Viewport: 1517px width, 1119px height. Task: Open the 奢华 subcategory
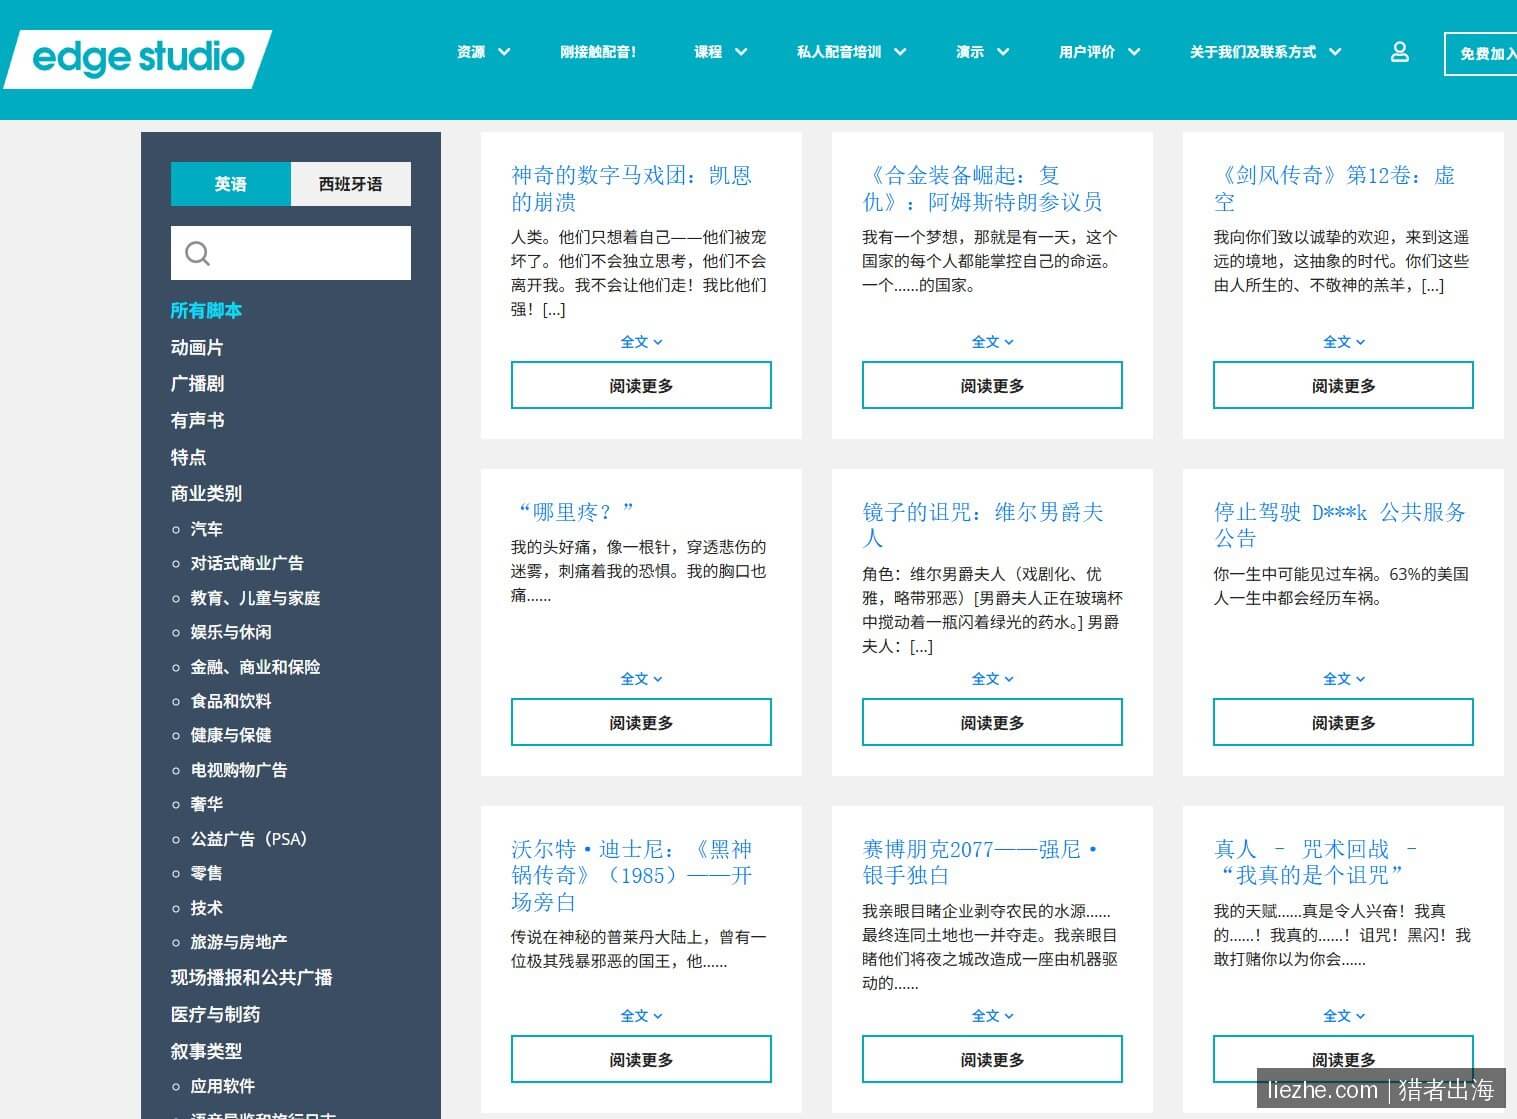[207, 804]
